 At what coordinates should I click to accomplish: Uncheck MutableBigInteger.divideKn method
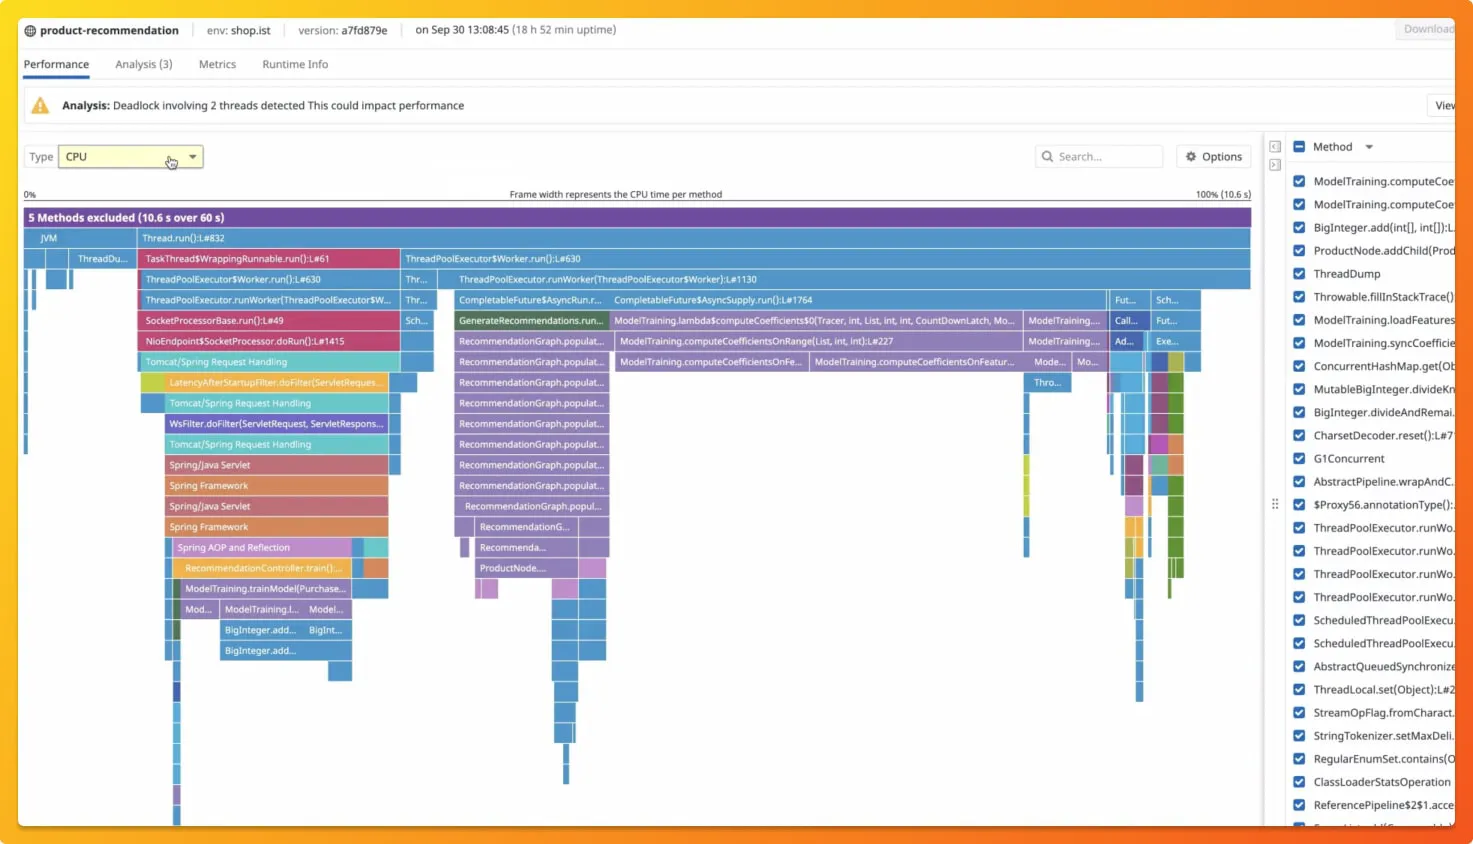pos(1299,389)
